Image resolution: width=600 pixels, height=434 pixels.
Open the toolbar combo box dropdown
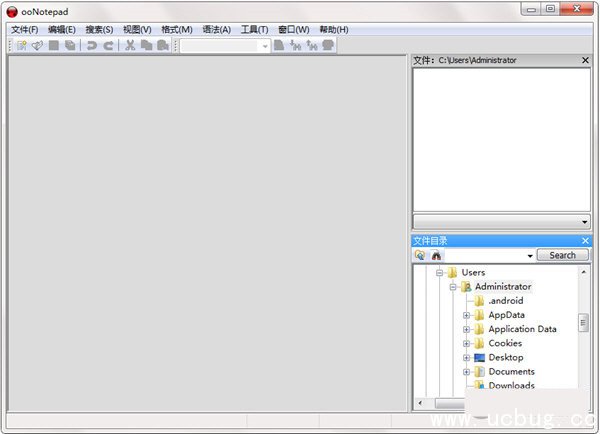[x=264, y=46]
